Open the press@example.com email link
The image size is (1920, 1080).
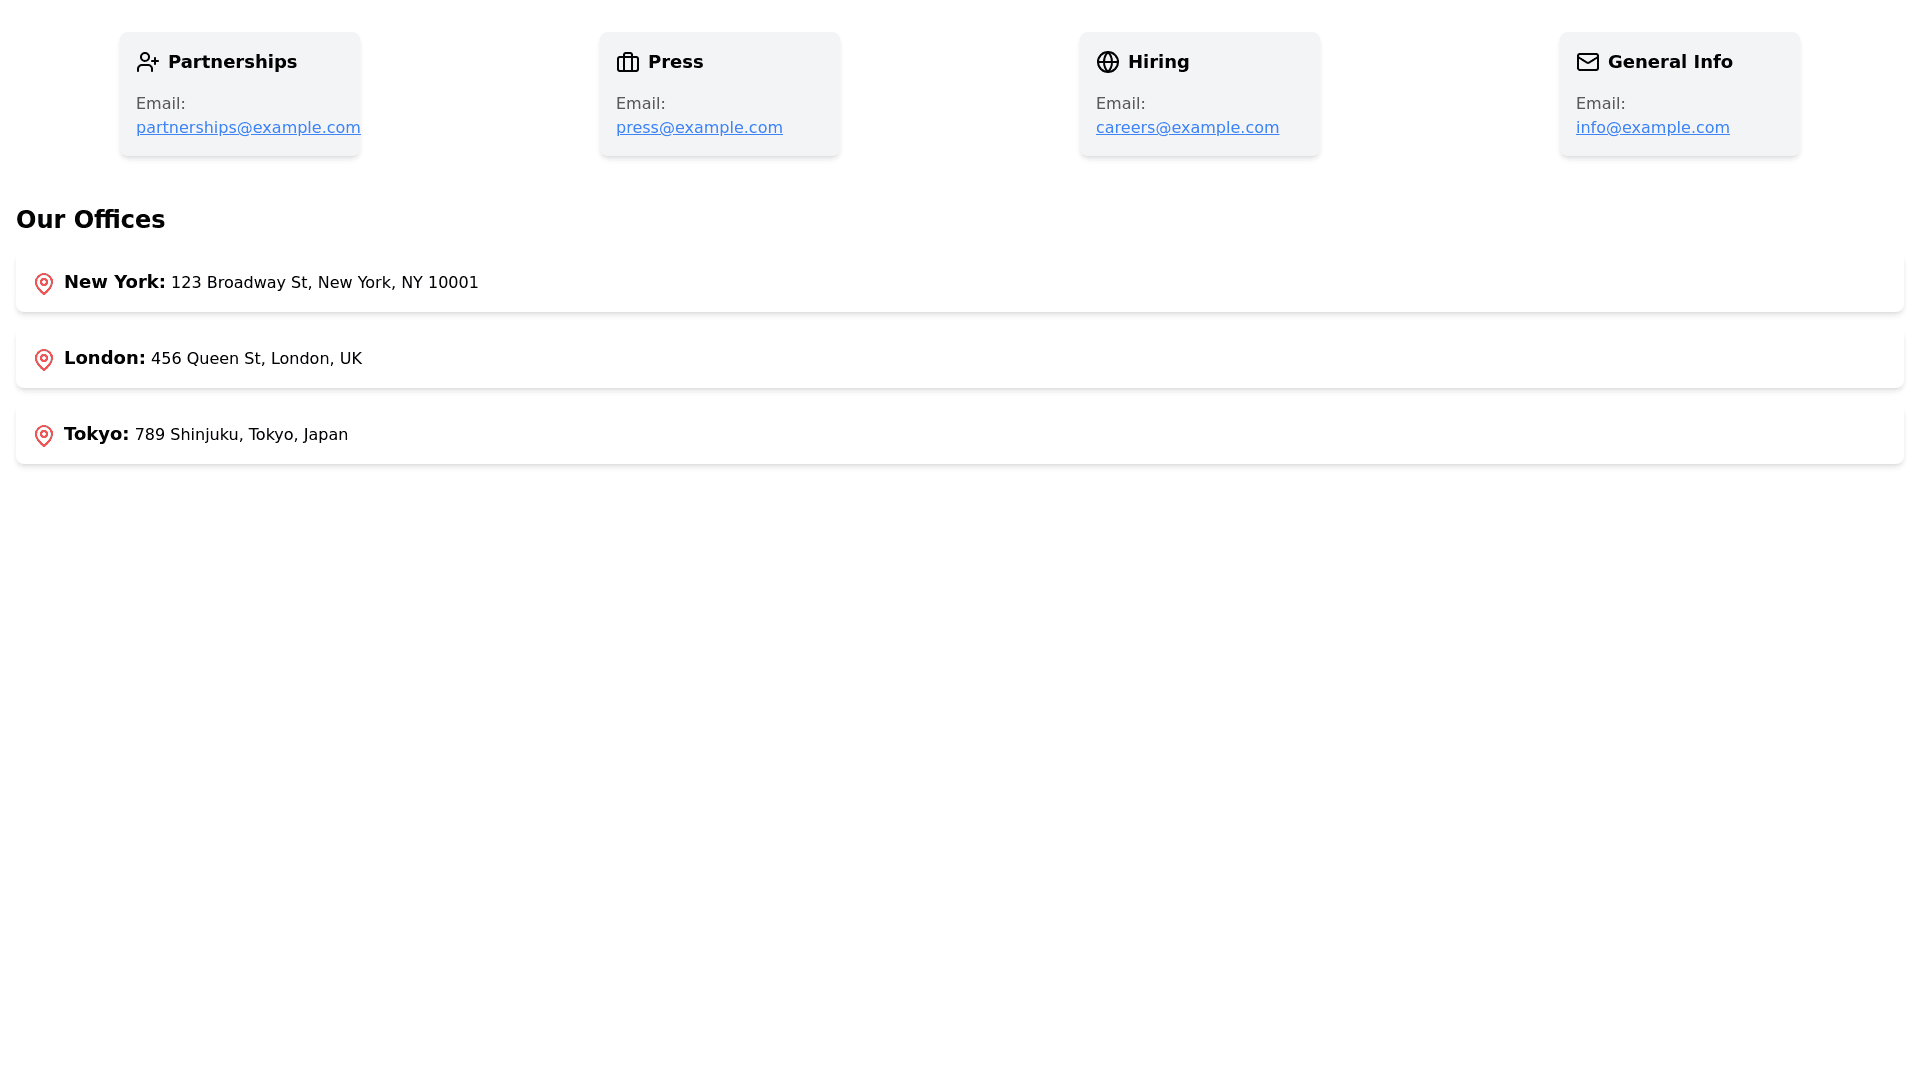point(699,128)
